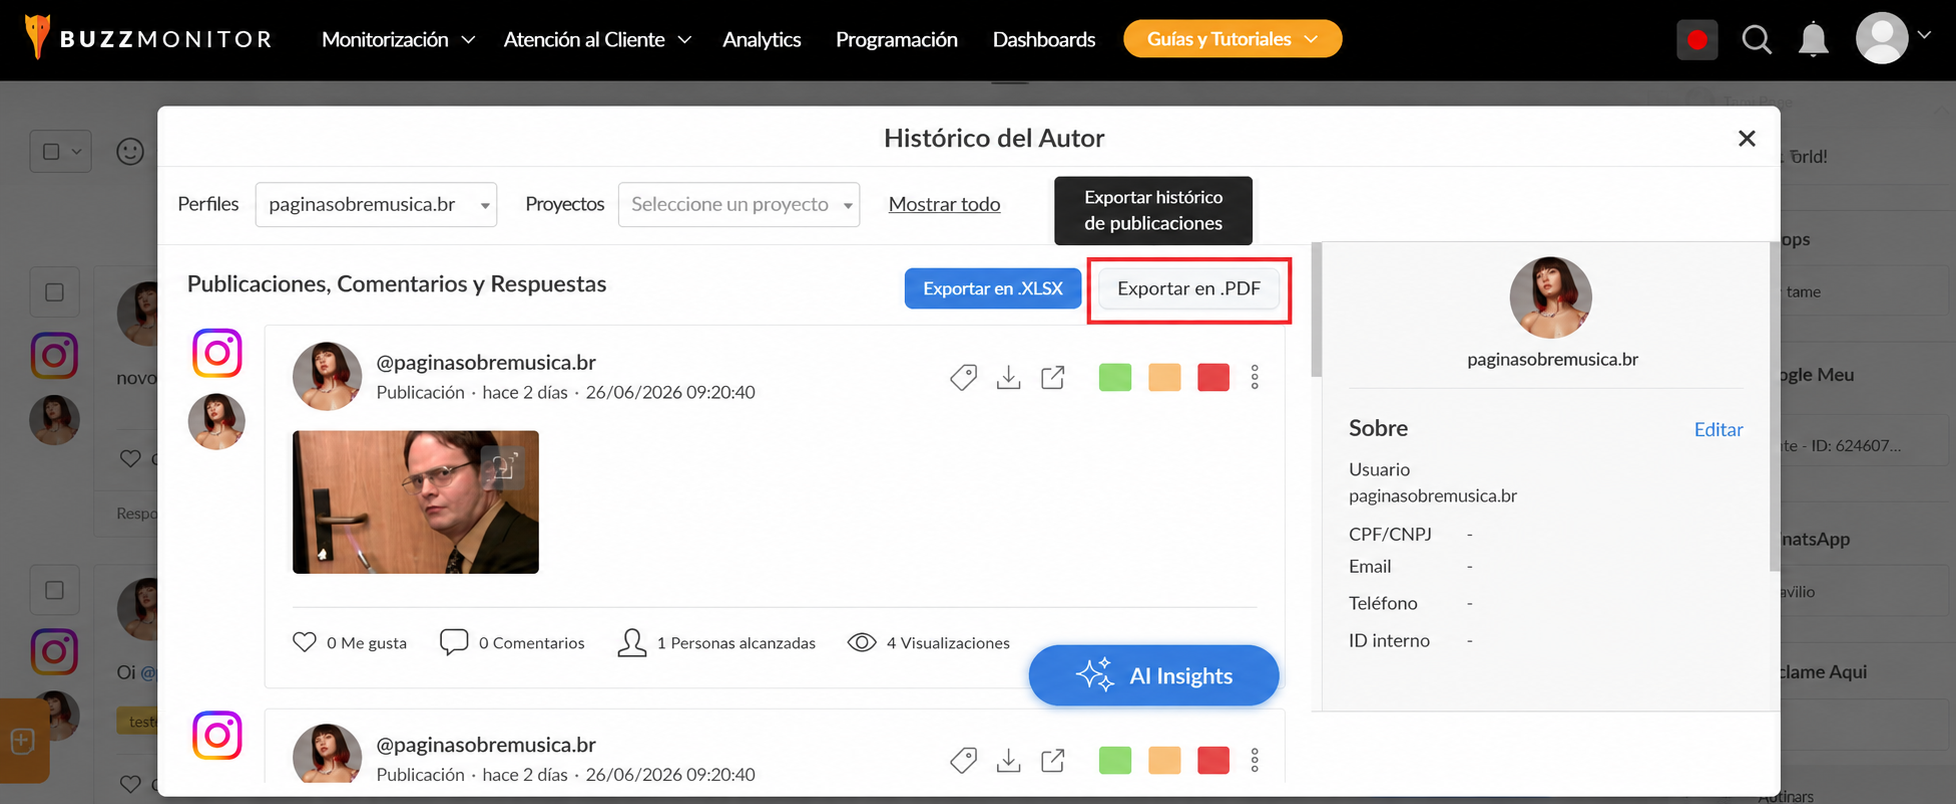This screenshot has width=1956, height=804.
Task: Mark first publication with green sentiment
Action: pyautogui.click(x=1115, y=377)
